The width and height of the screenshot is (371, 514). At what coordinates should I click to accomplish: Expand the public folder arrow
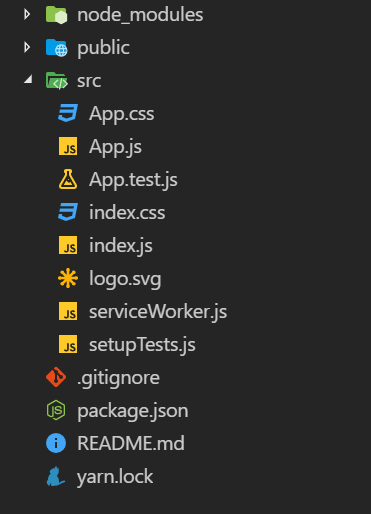coord(27,47)
